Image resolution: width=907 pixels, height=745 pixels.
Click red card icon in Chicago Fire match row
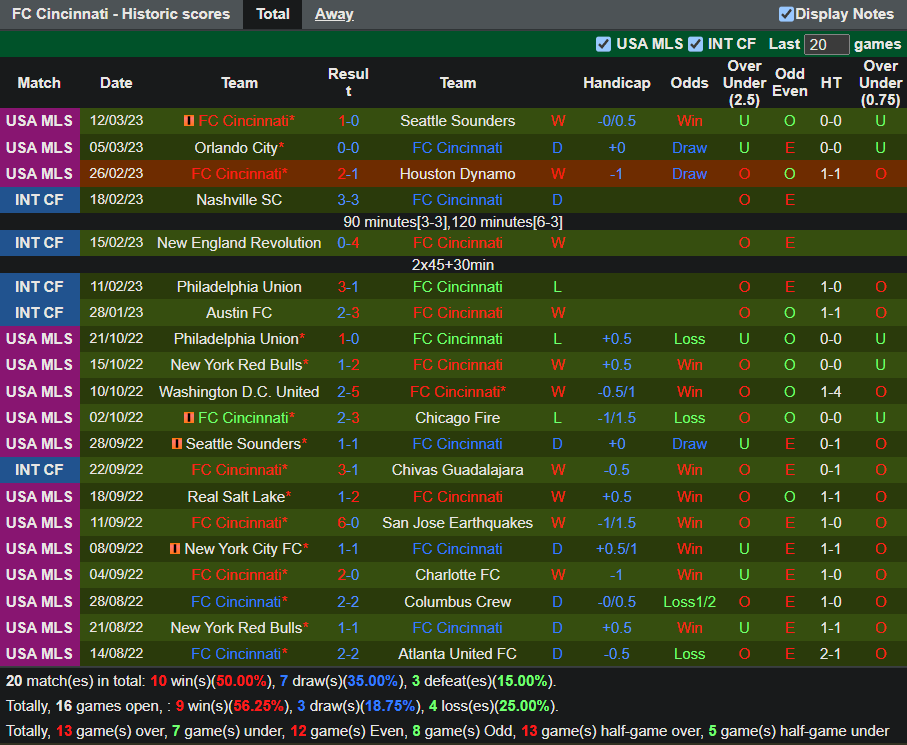pyautogui.click(x=189, y=418)
